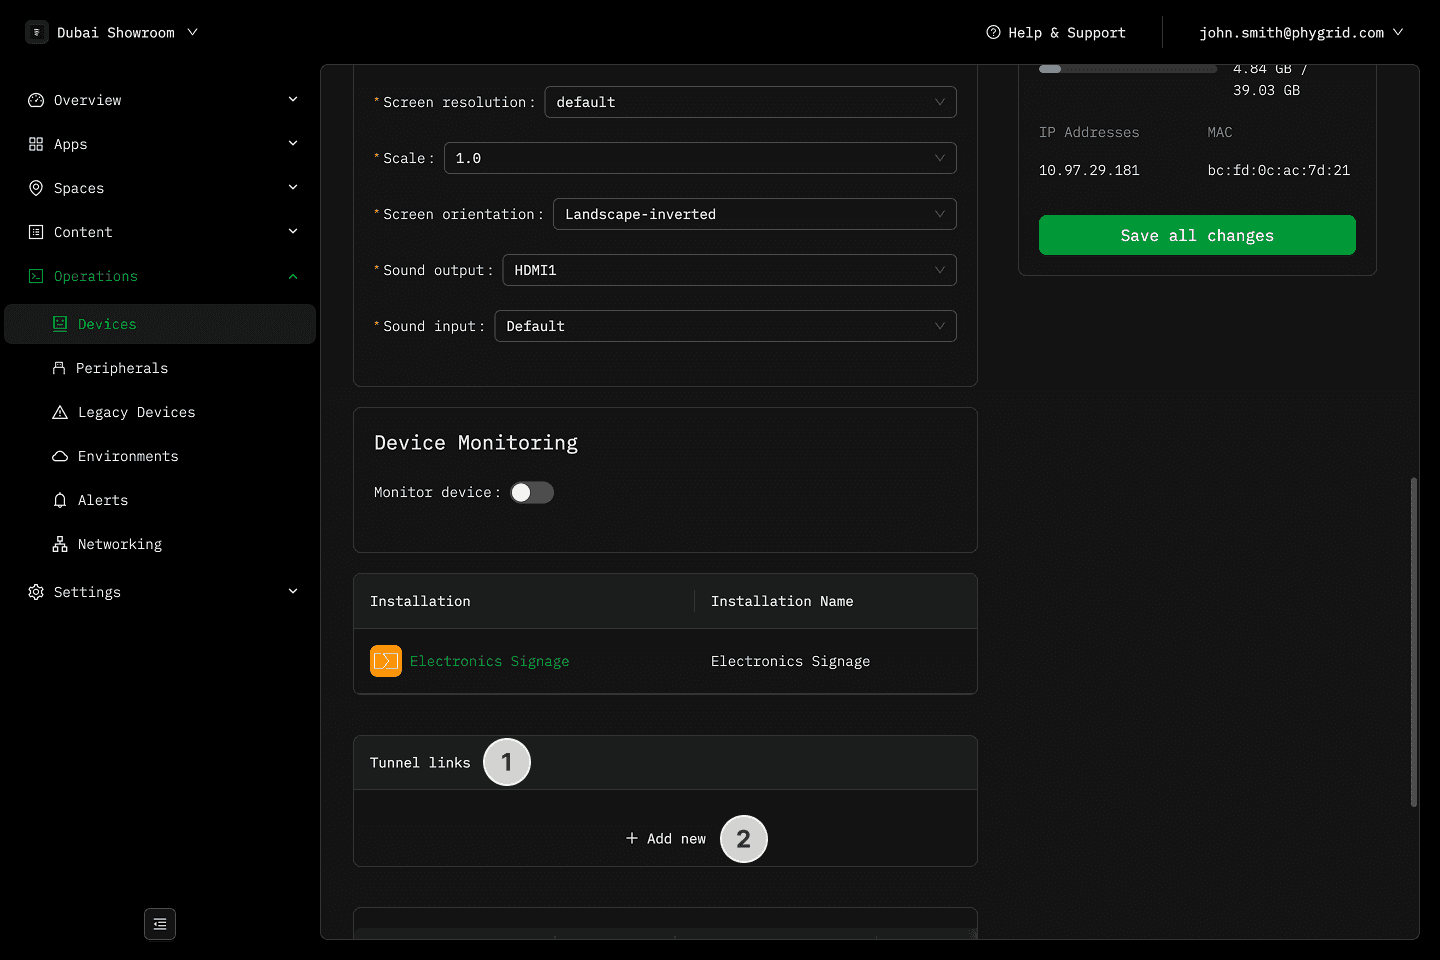Click the Legacy Devices warning icon
Screen dimensions: 1440x960
(x=60, y=412)
